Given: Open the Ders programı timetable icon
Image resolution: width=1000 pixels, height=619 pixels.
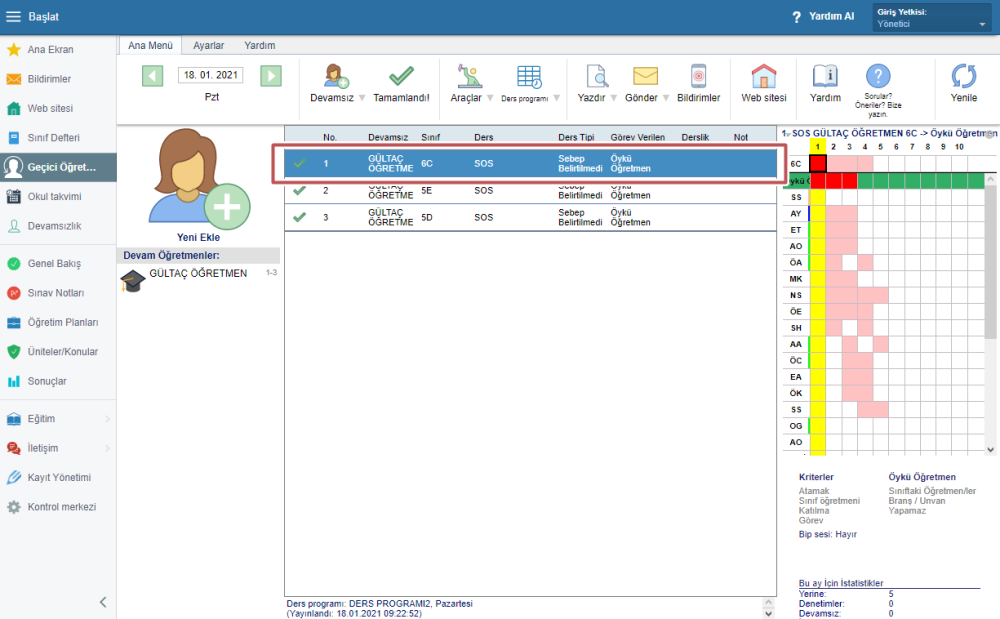Looking at the screenshot, I should coord(529,77).
